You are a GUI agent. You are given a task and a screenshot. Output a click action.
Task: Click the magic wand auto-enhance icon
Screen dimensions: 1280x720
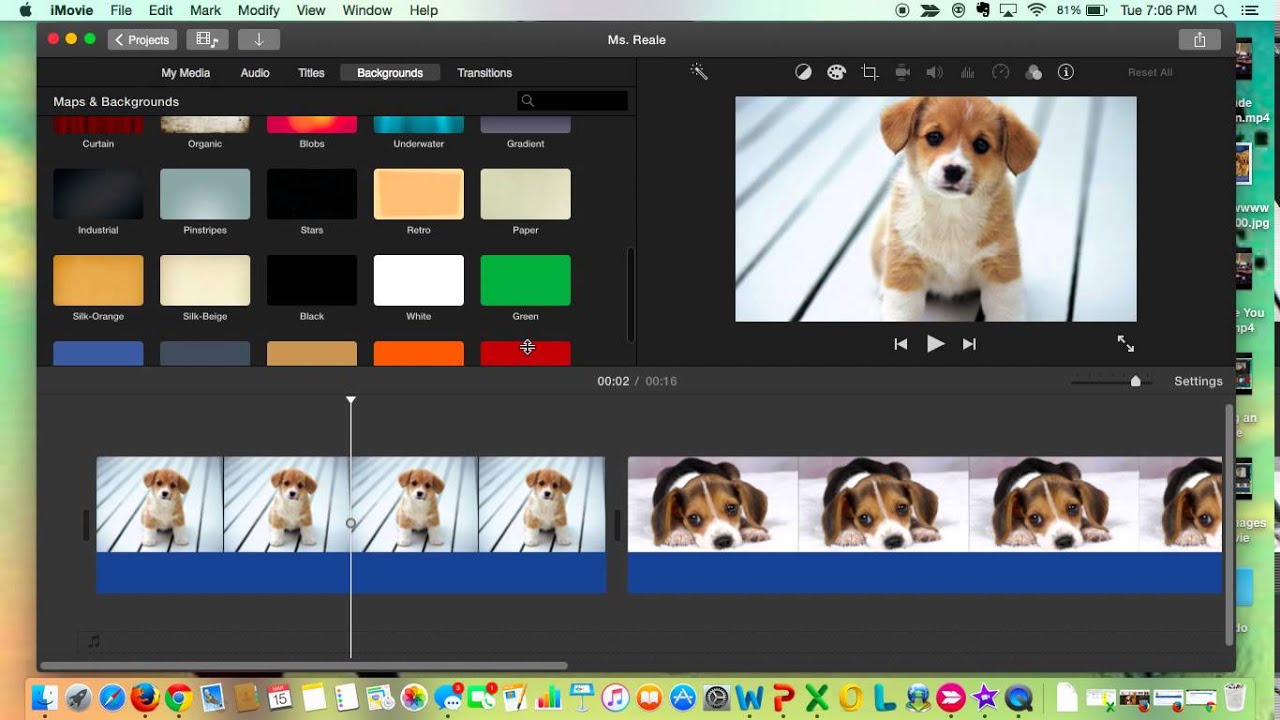pos(699,72)
